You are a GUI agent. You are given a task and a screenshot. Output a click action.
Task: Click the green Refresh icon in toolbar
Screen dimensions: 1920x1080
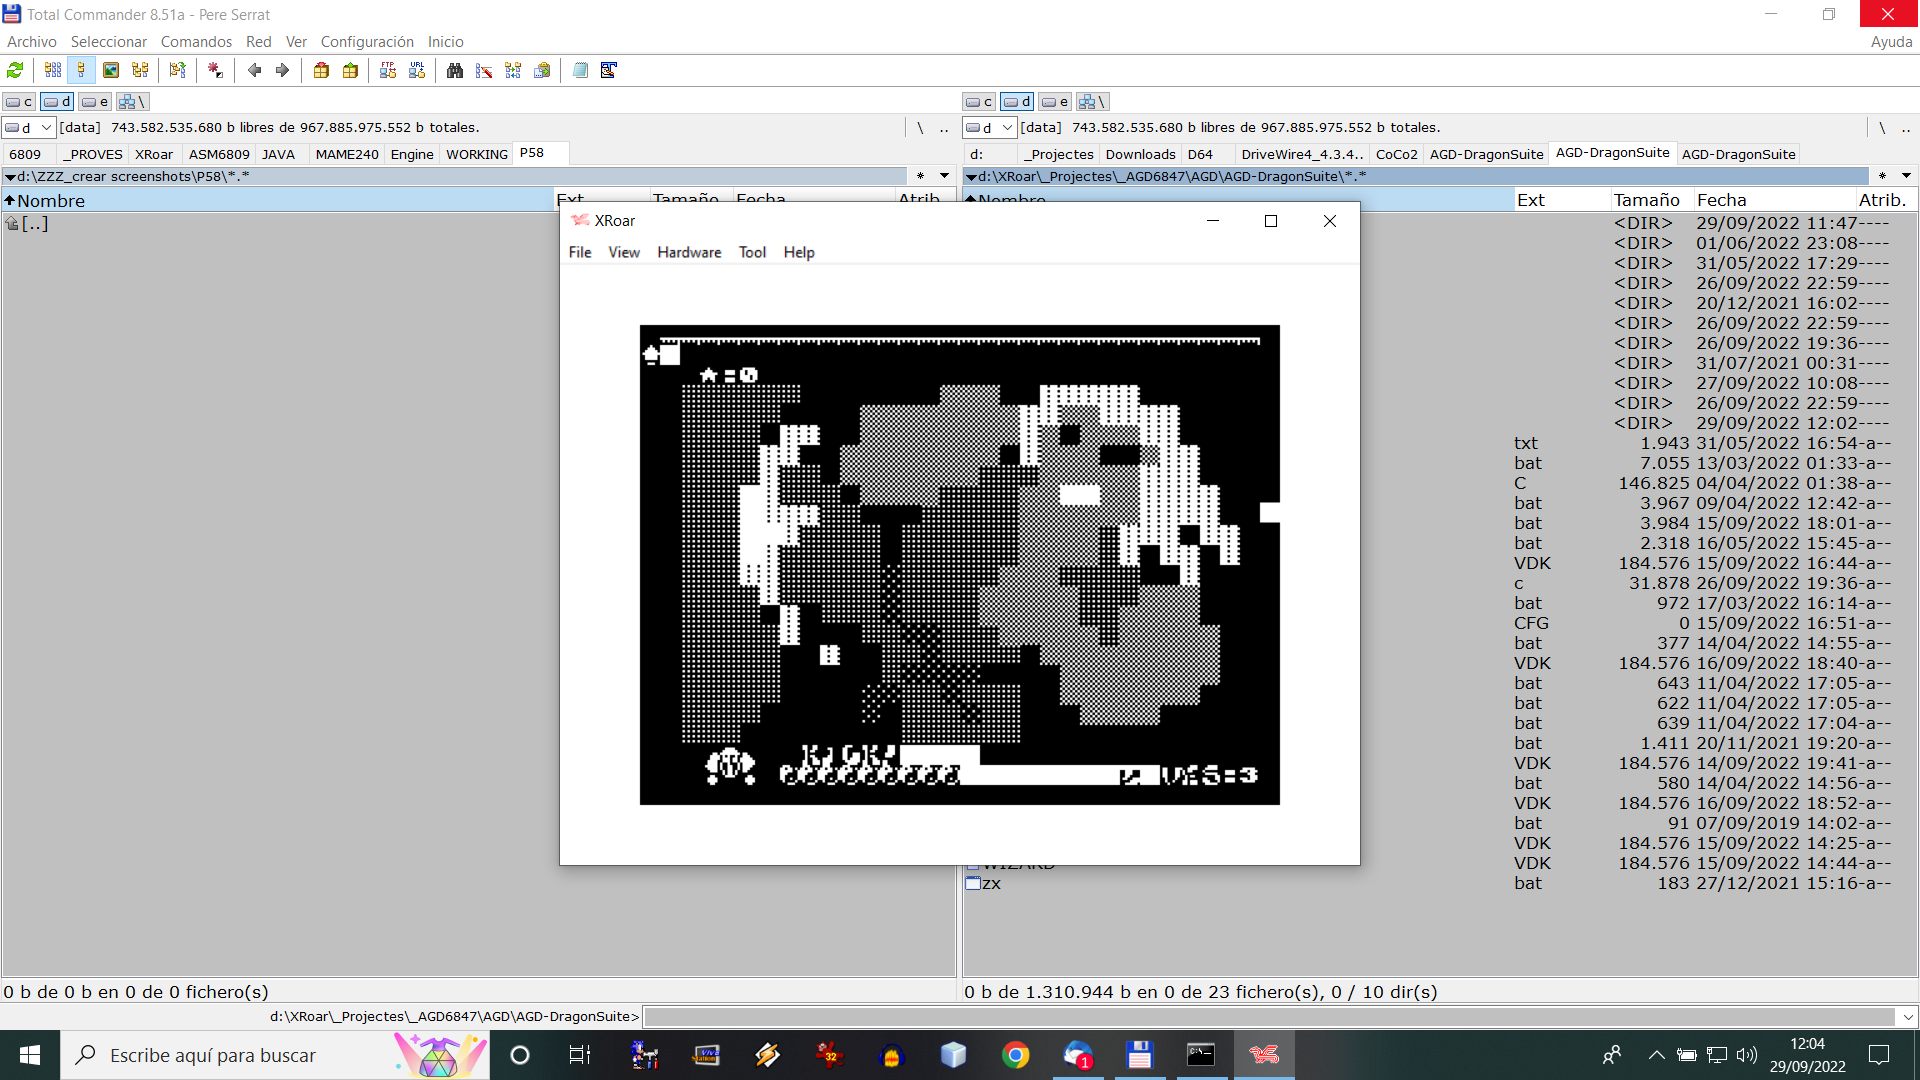[15, 70]
